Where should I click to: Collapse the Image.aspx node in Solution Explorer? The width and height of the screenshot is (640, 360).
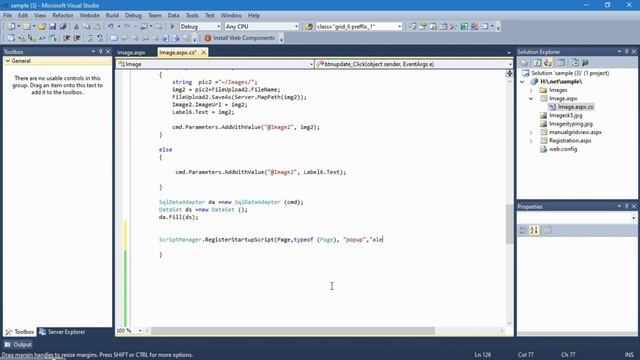pos(531,99)
